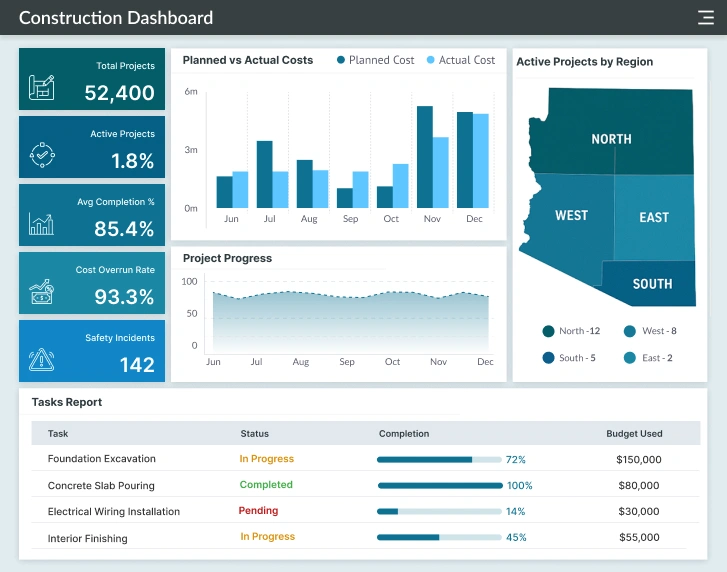Image resolution: width=727 pixels, height=572 pixels.
Task: Click the Avg Completion chart icon
Action: tap(42, 223)
